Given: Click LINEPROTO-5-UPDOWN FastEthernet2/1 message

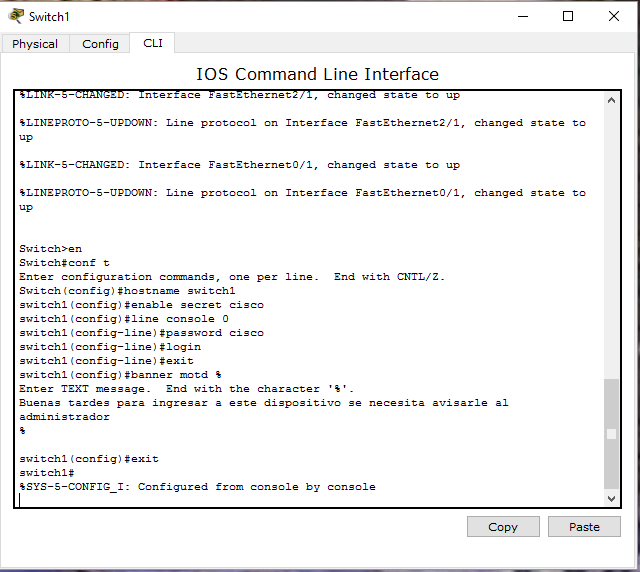Looking at the screenshot, I should pos(302,130).
